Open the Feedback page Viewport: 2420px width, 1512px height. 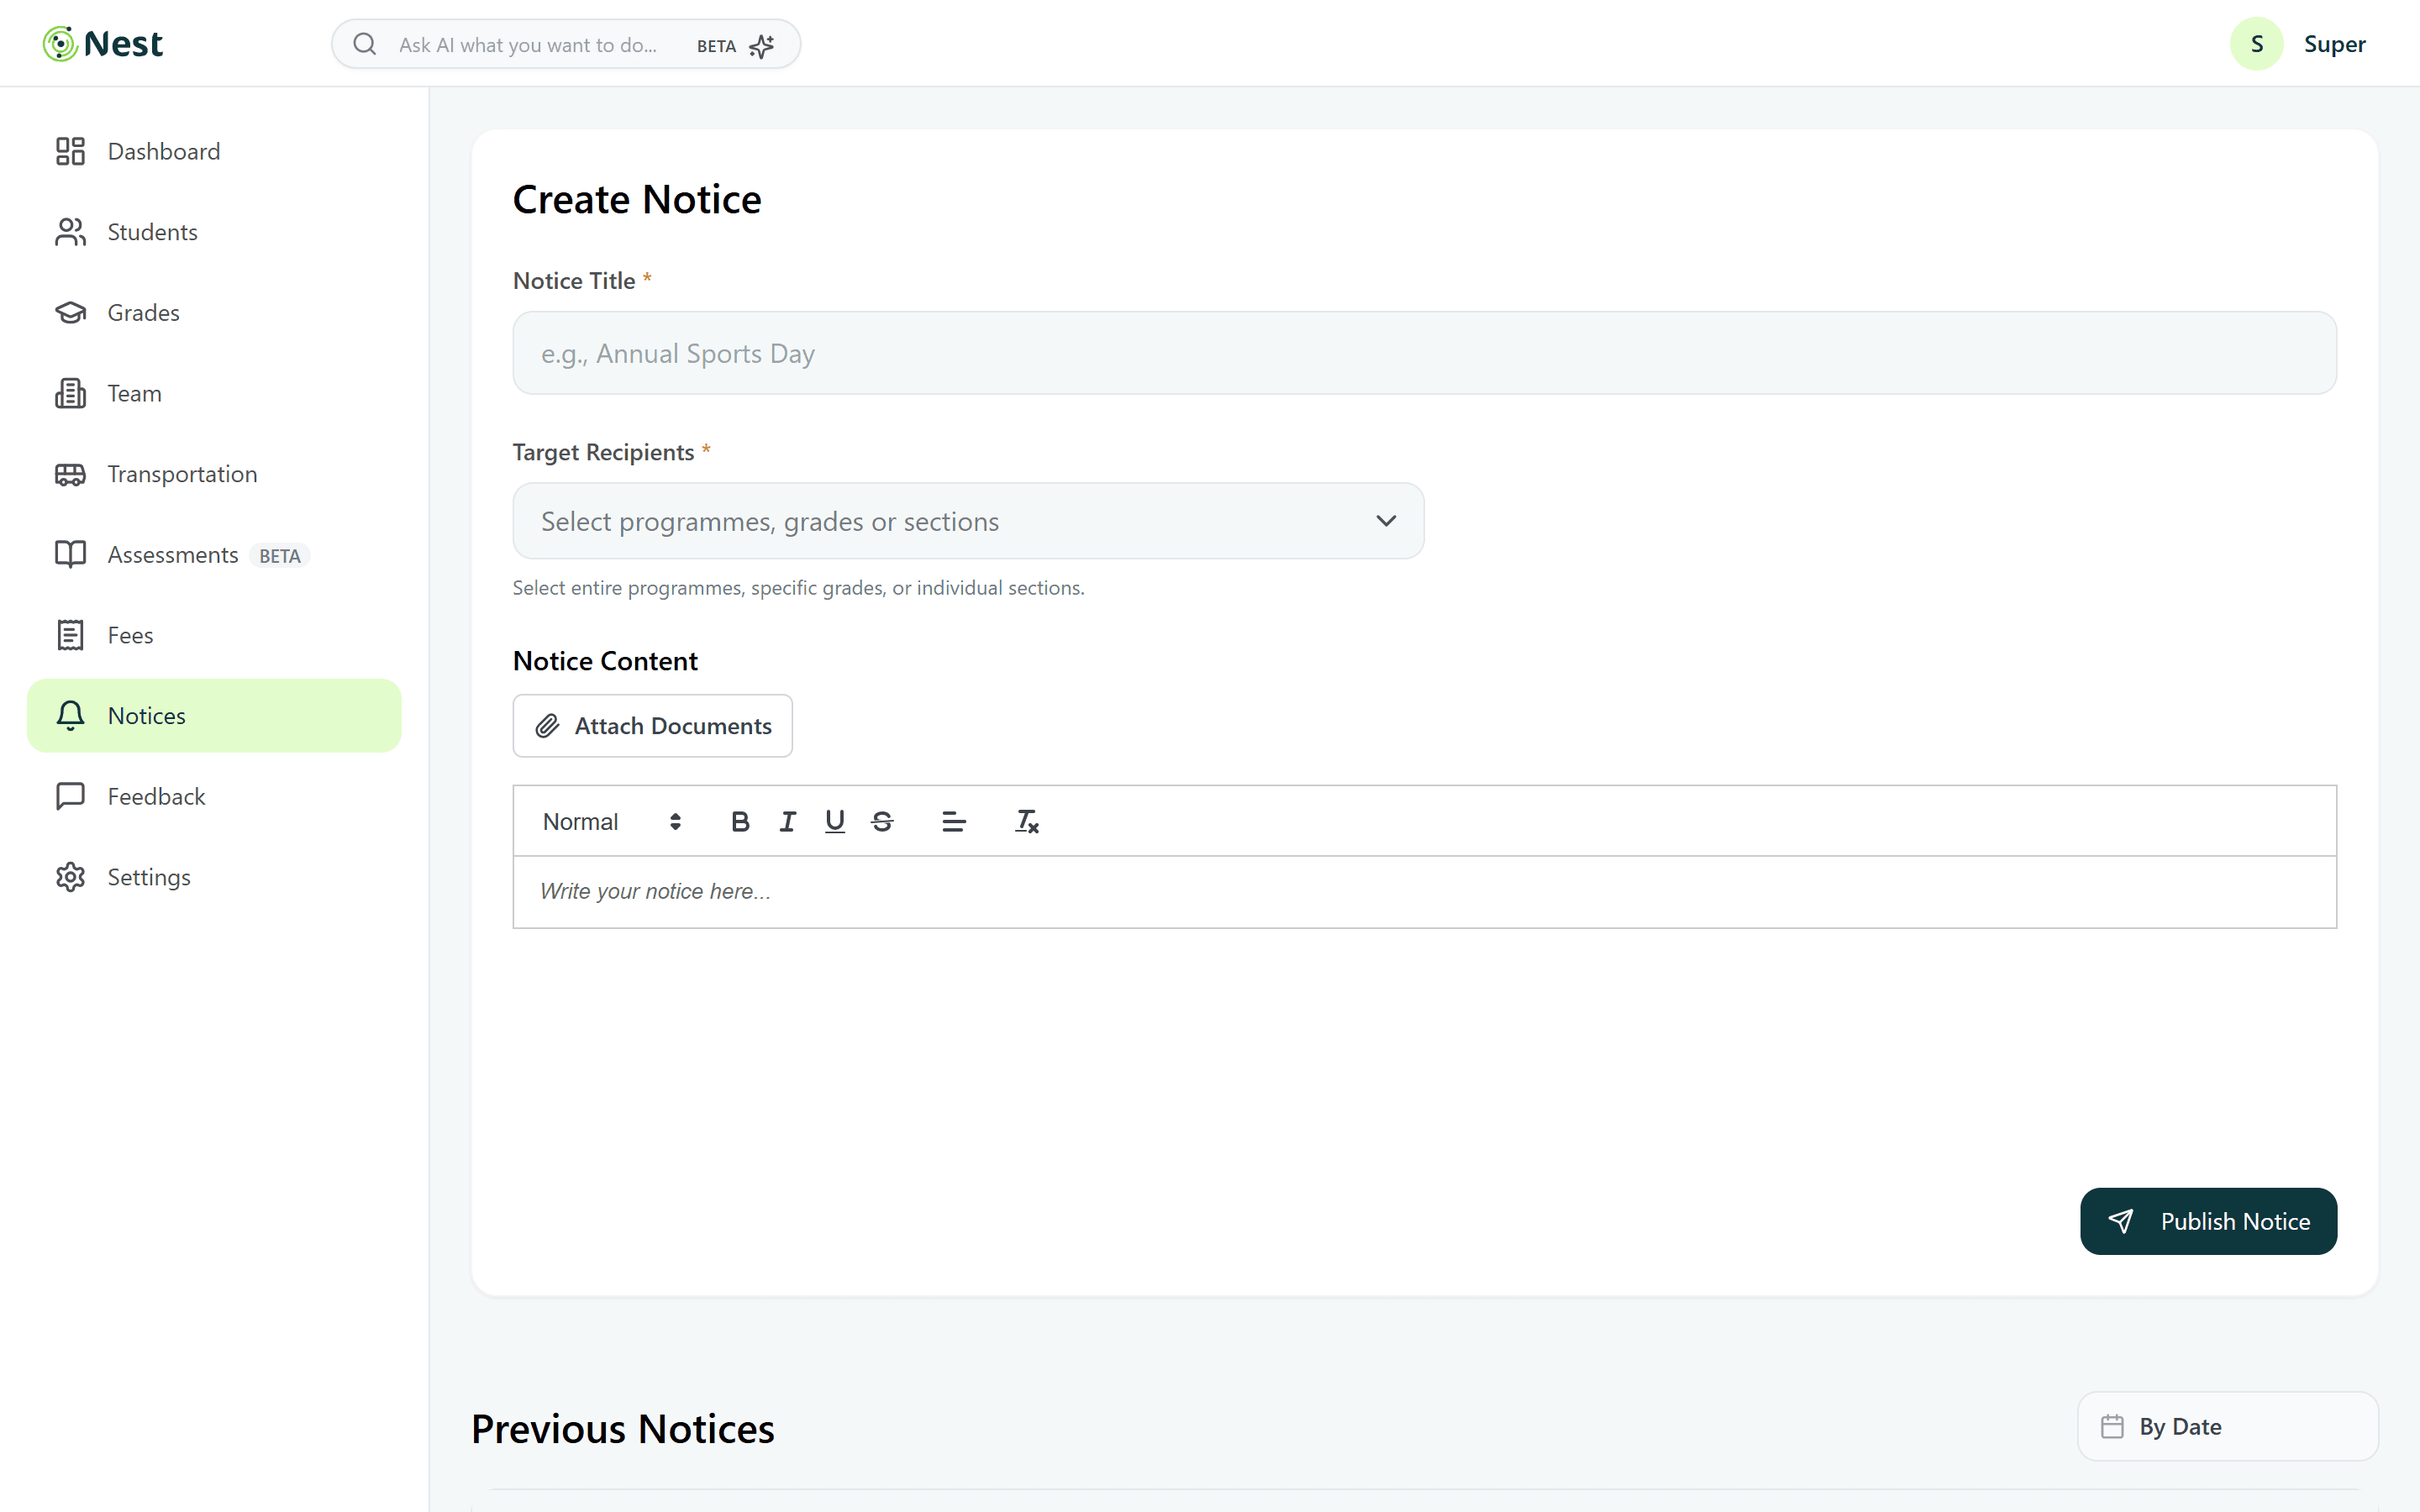coord(214,796)
